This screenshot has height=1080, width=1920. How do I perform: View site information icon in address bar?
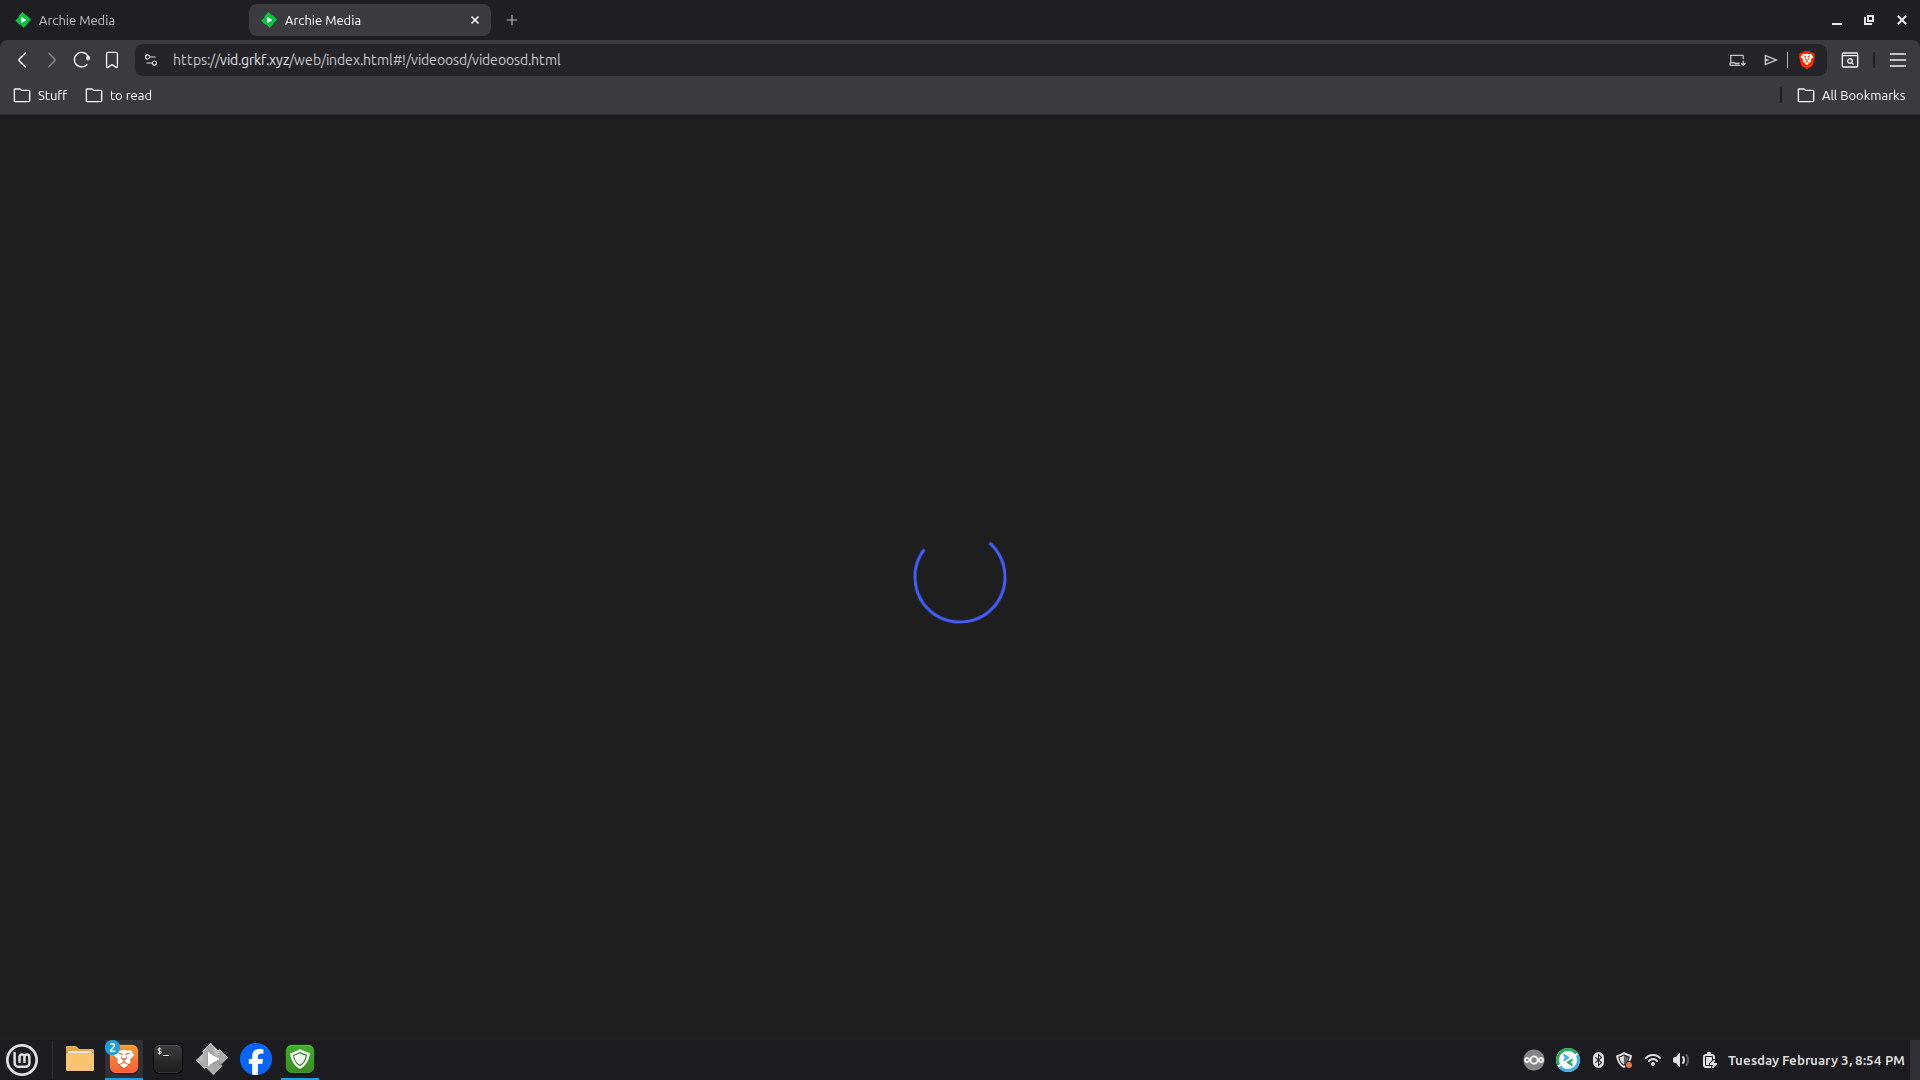pyautogui.click(x=151, y=60)
